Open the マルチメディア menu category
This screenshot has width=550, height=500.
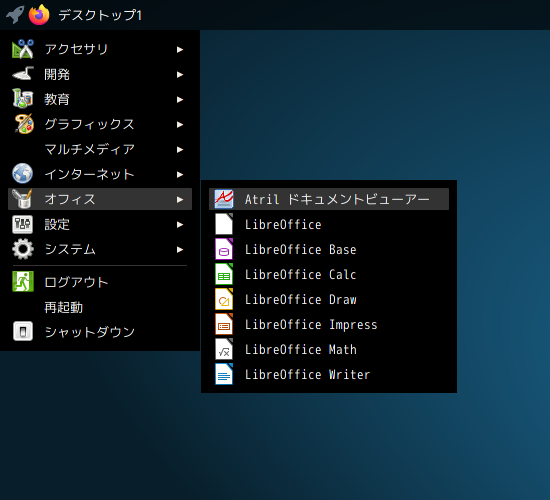click(x=100, y=149)
